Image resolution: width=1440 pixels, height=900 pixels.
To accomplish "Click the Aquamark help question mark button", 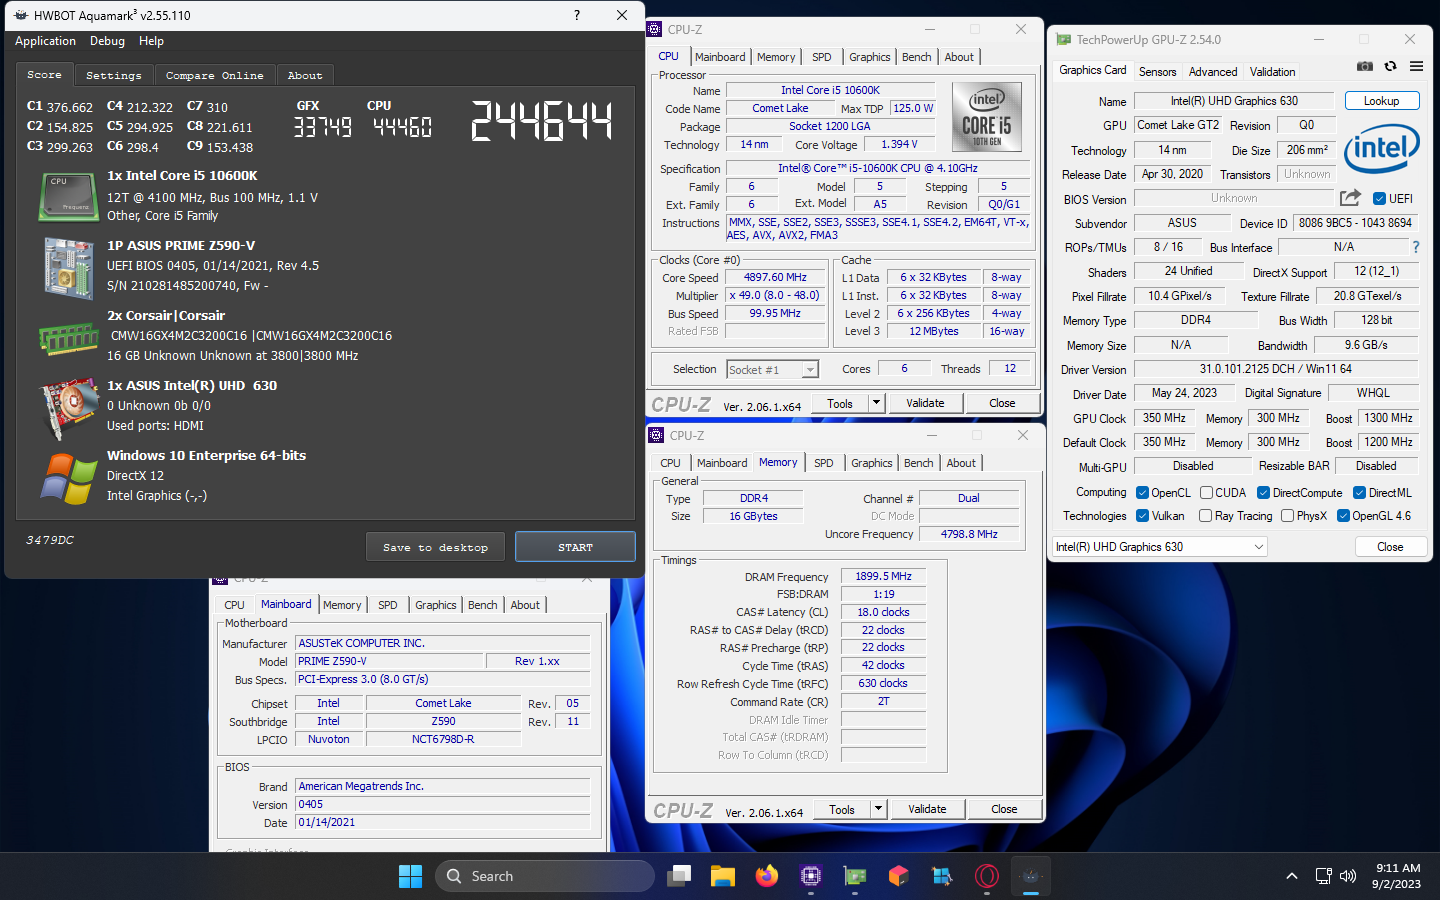I will coord(576,15).
